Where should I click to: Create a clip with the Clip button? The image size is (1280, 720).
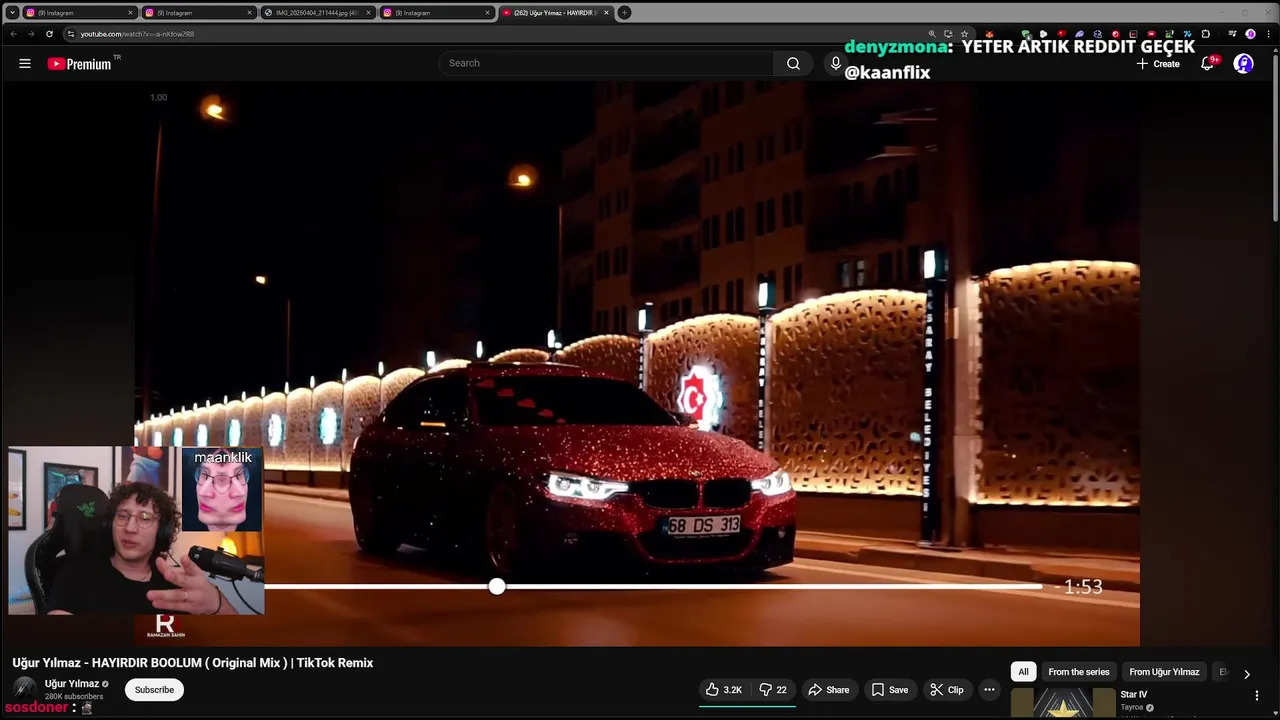pos(946,689)
